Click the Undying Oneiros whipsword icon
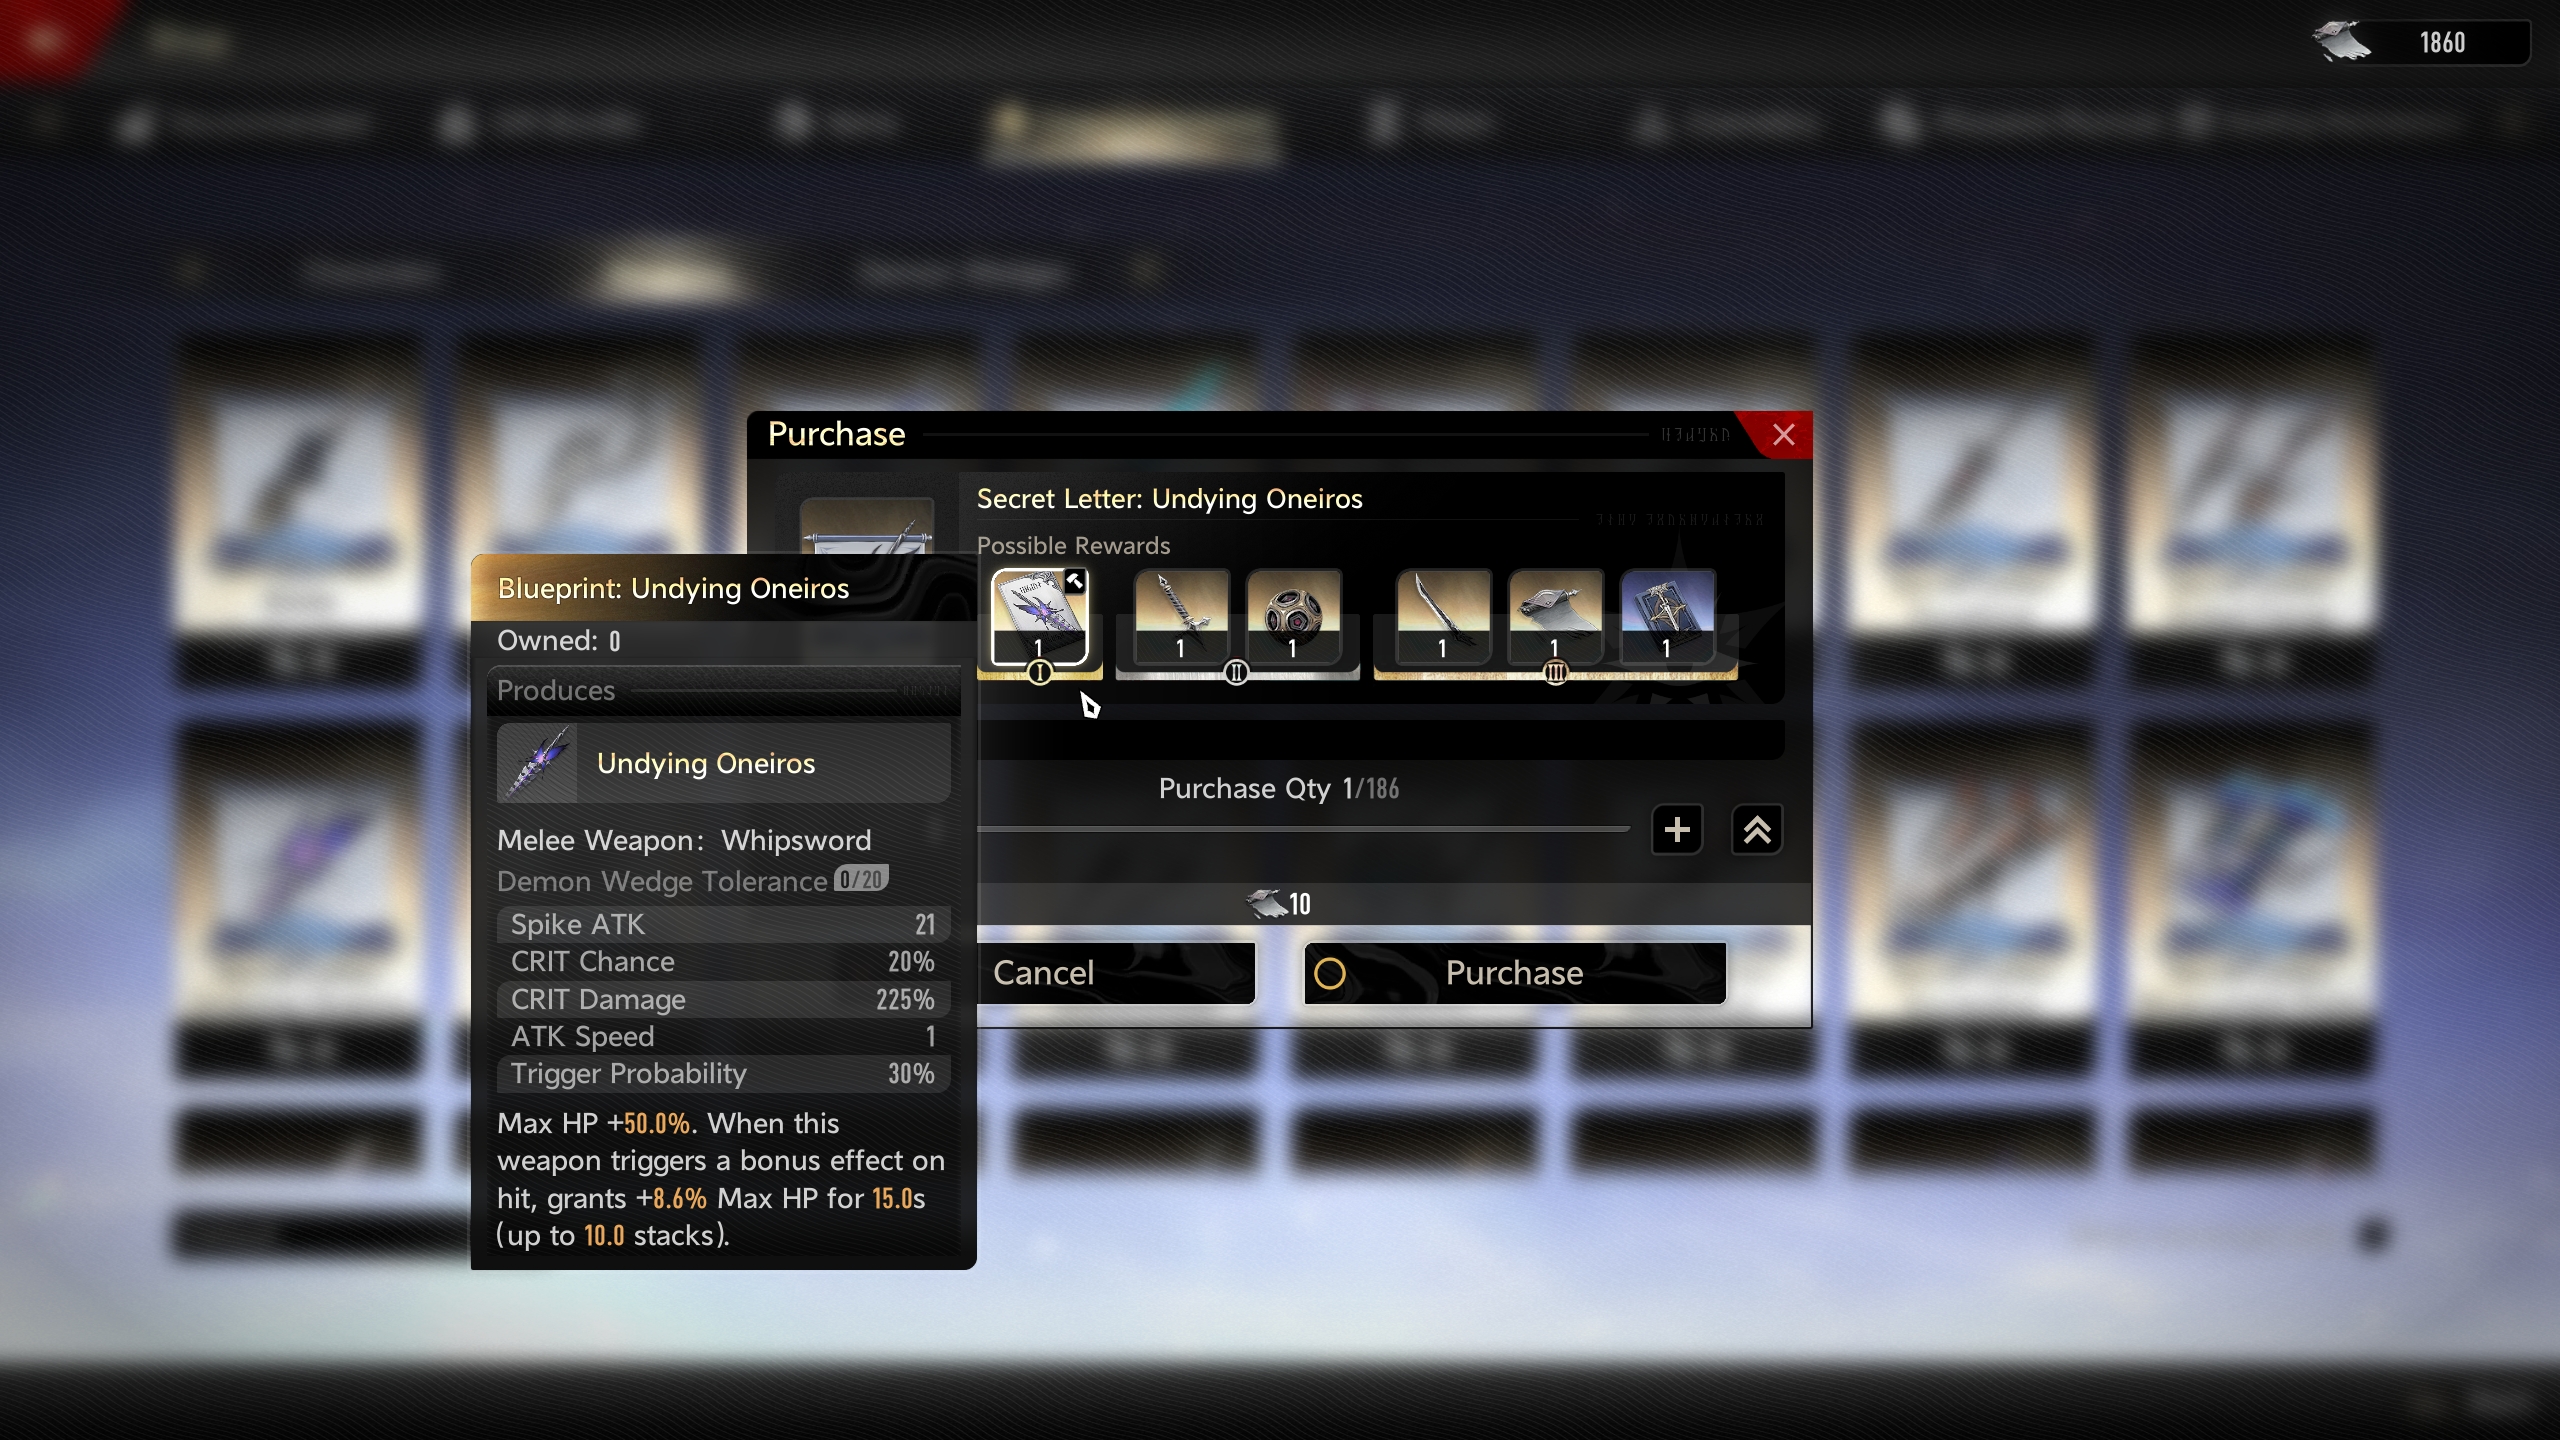The height and width of the screenshot is (1440, 2560). click(x=538, y=764)
